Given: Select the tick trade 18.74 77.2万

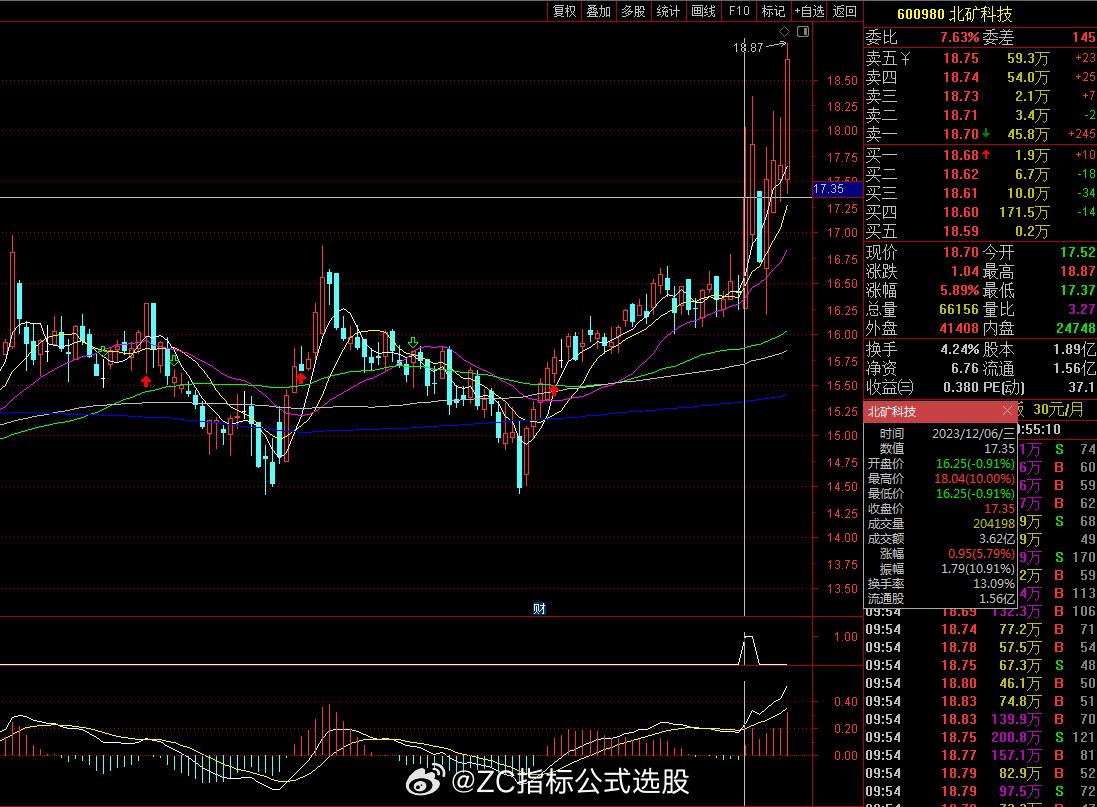Looking at the screenshot, I should [x=981, y=630].
